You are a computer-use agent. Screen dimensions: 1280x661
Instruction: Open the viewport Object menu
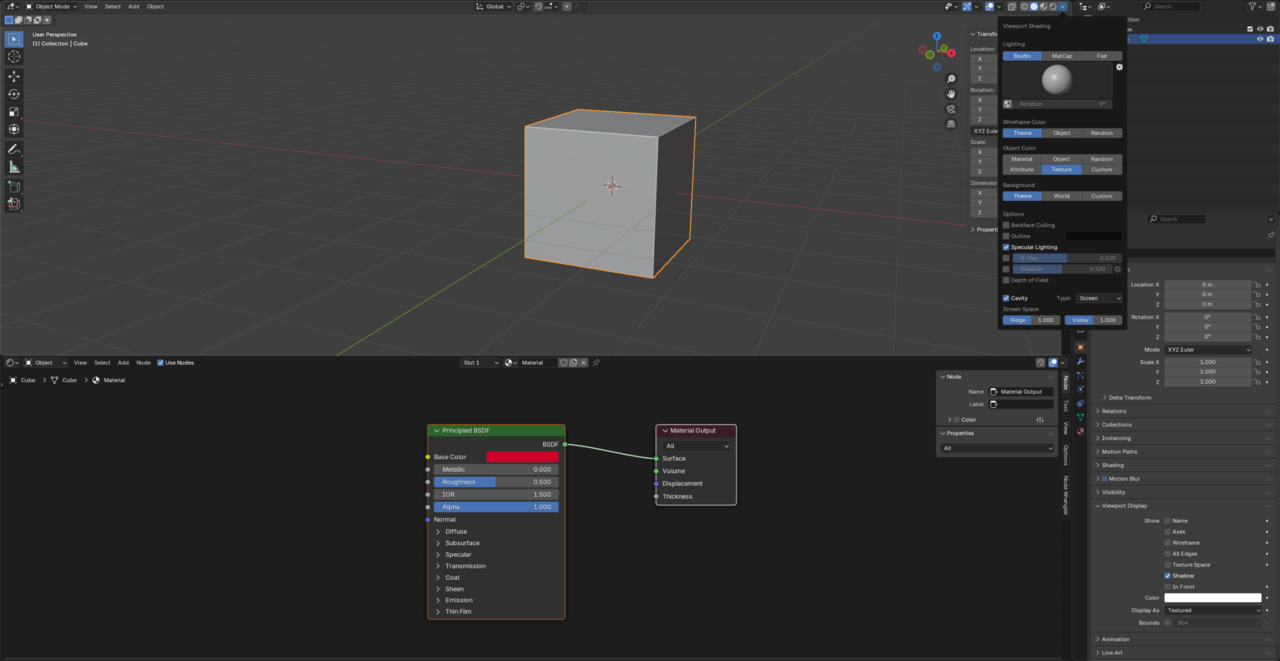155,6
